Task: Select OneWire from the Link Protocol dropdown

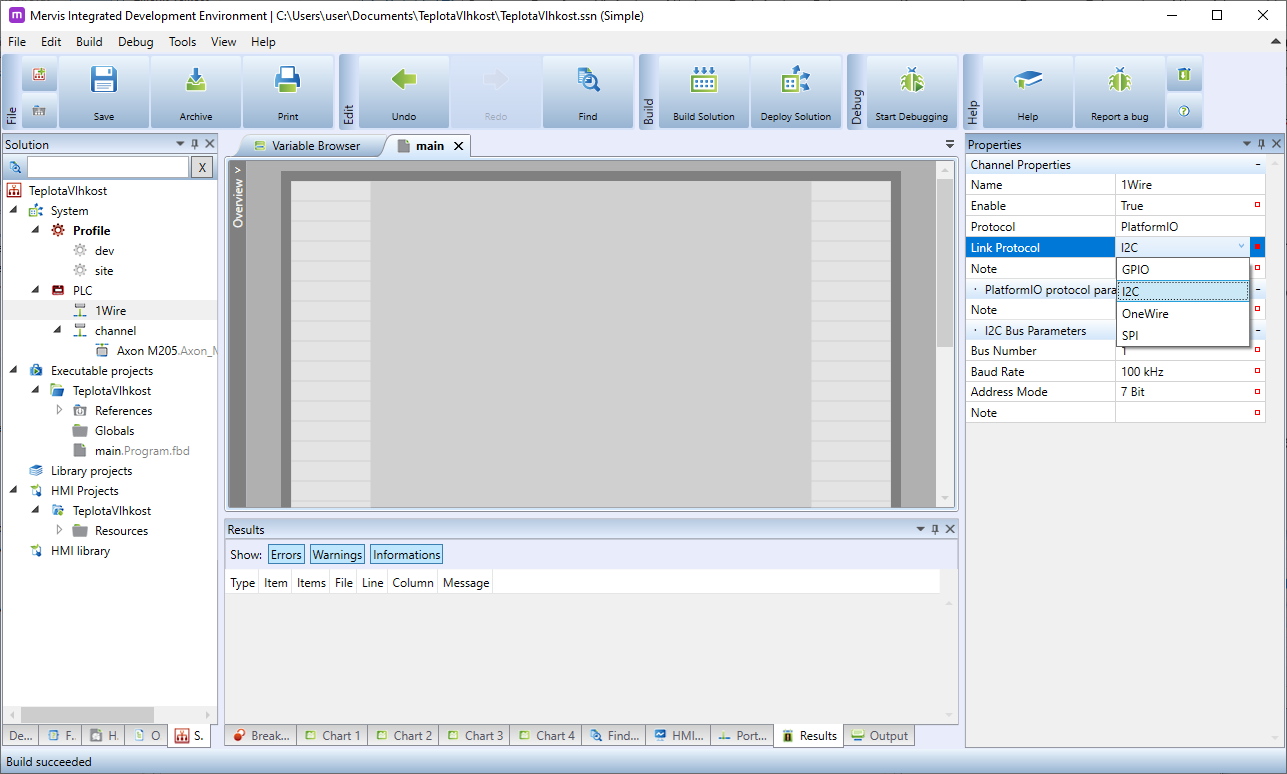Action: (x=1145, y=314)
